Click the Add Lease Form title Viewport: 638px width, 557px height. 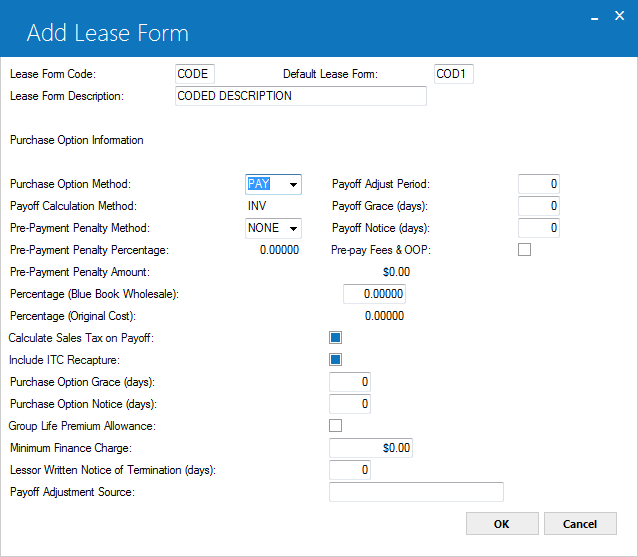click(108, 33)
